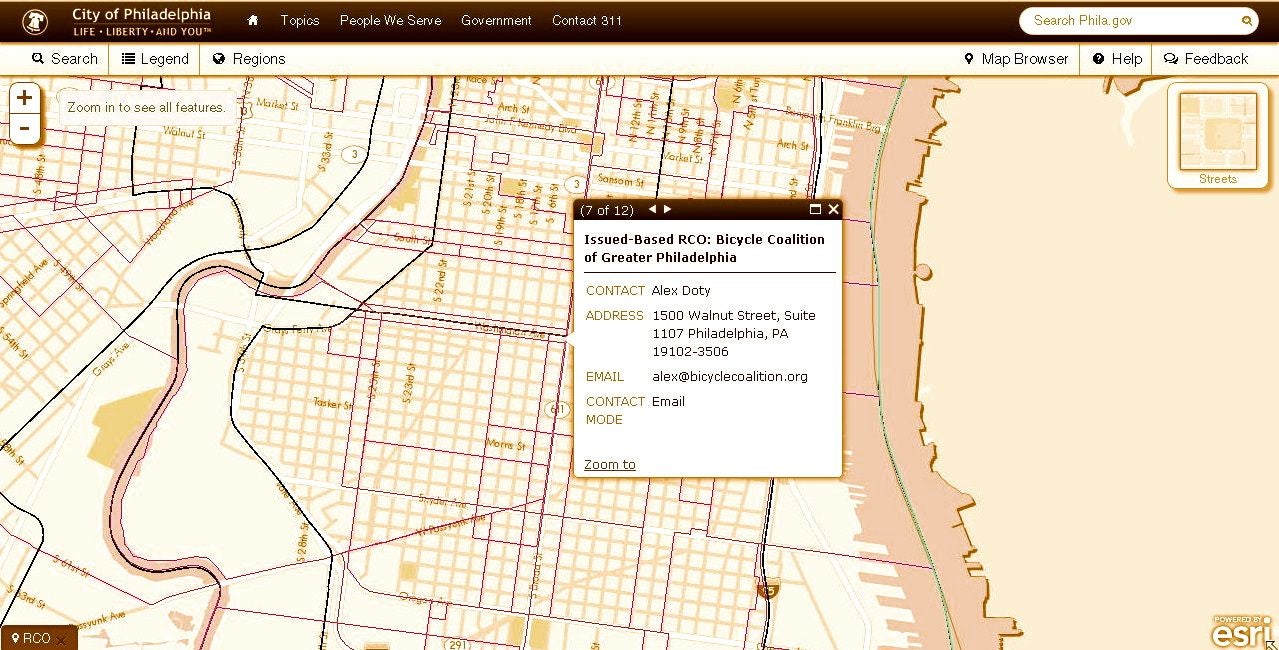1279x650 pixels.
Task: Open the map Search panel
Action: point(65,59)
